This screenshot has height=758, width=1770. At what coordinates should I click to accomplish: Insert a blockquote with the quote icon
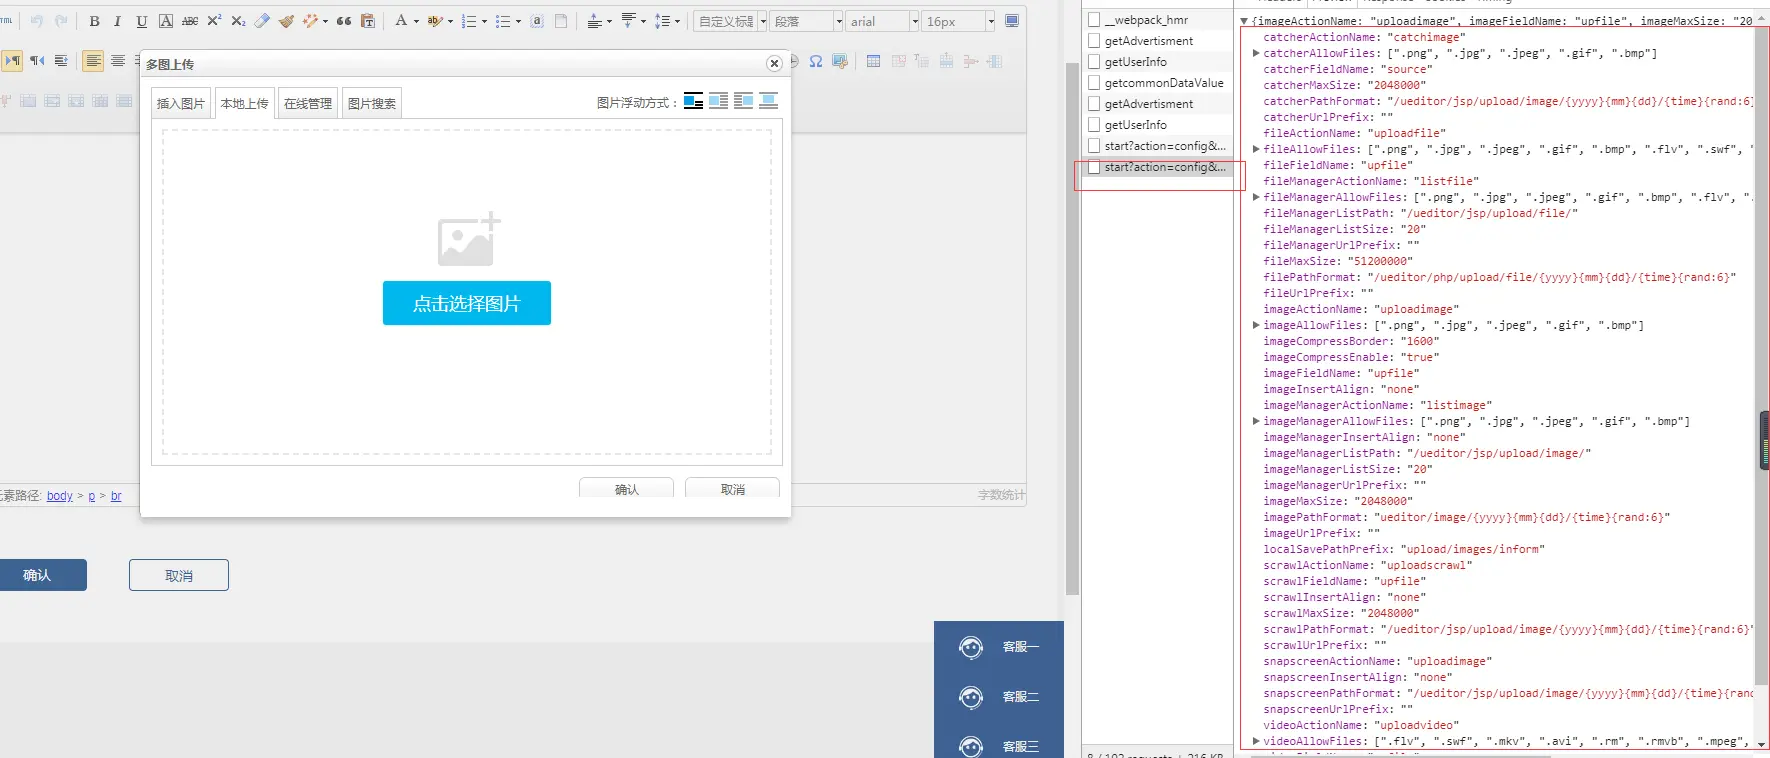point(344,21)
